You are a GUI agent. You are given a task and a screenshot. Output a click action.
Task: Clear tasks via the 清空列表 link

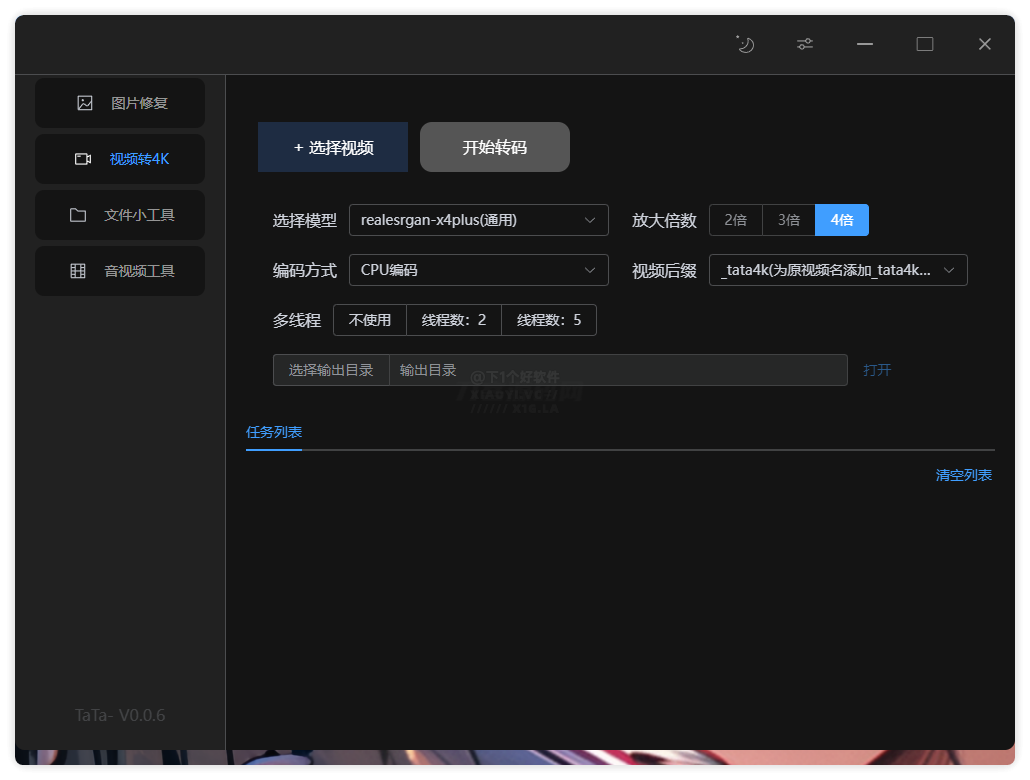pyautogui.click(x=963, y=475)
